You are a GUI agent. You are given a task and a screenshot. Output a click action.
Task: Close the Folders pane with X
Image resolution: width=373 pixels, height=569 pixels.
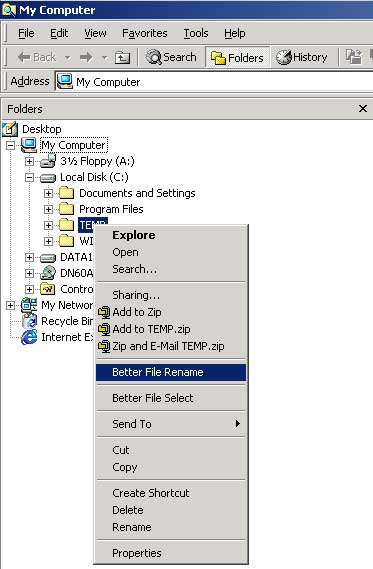tap(362, 109)
